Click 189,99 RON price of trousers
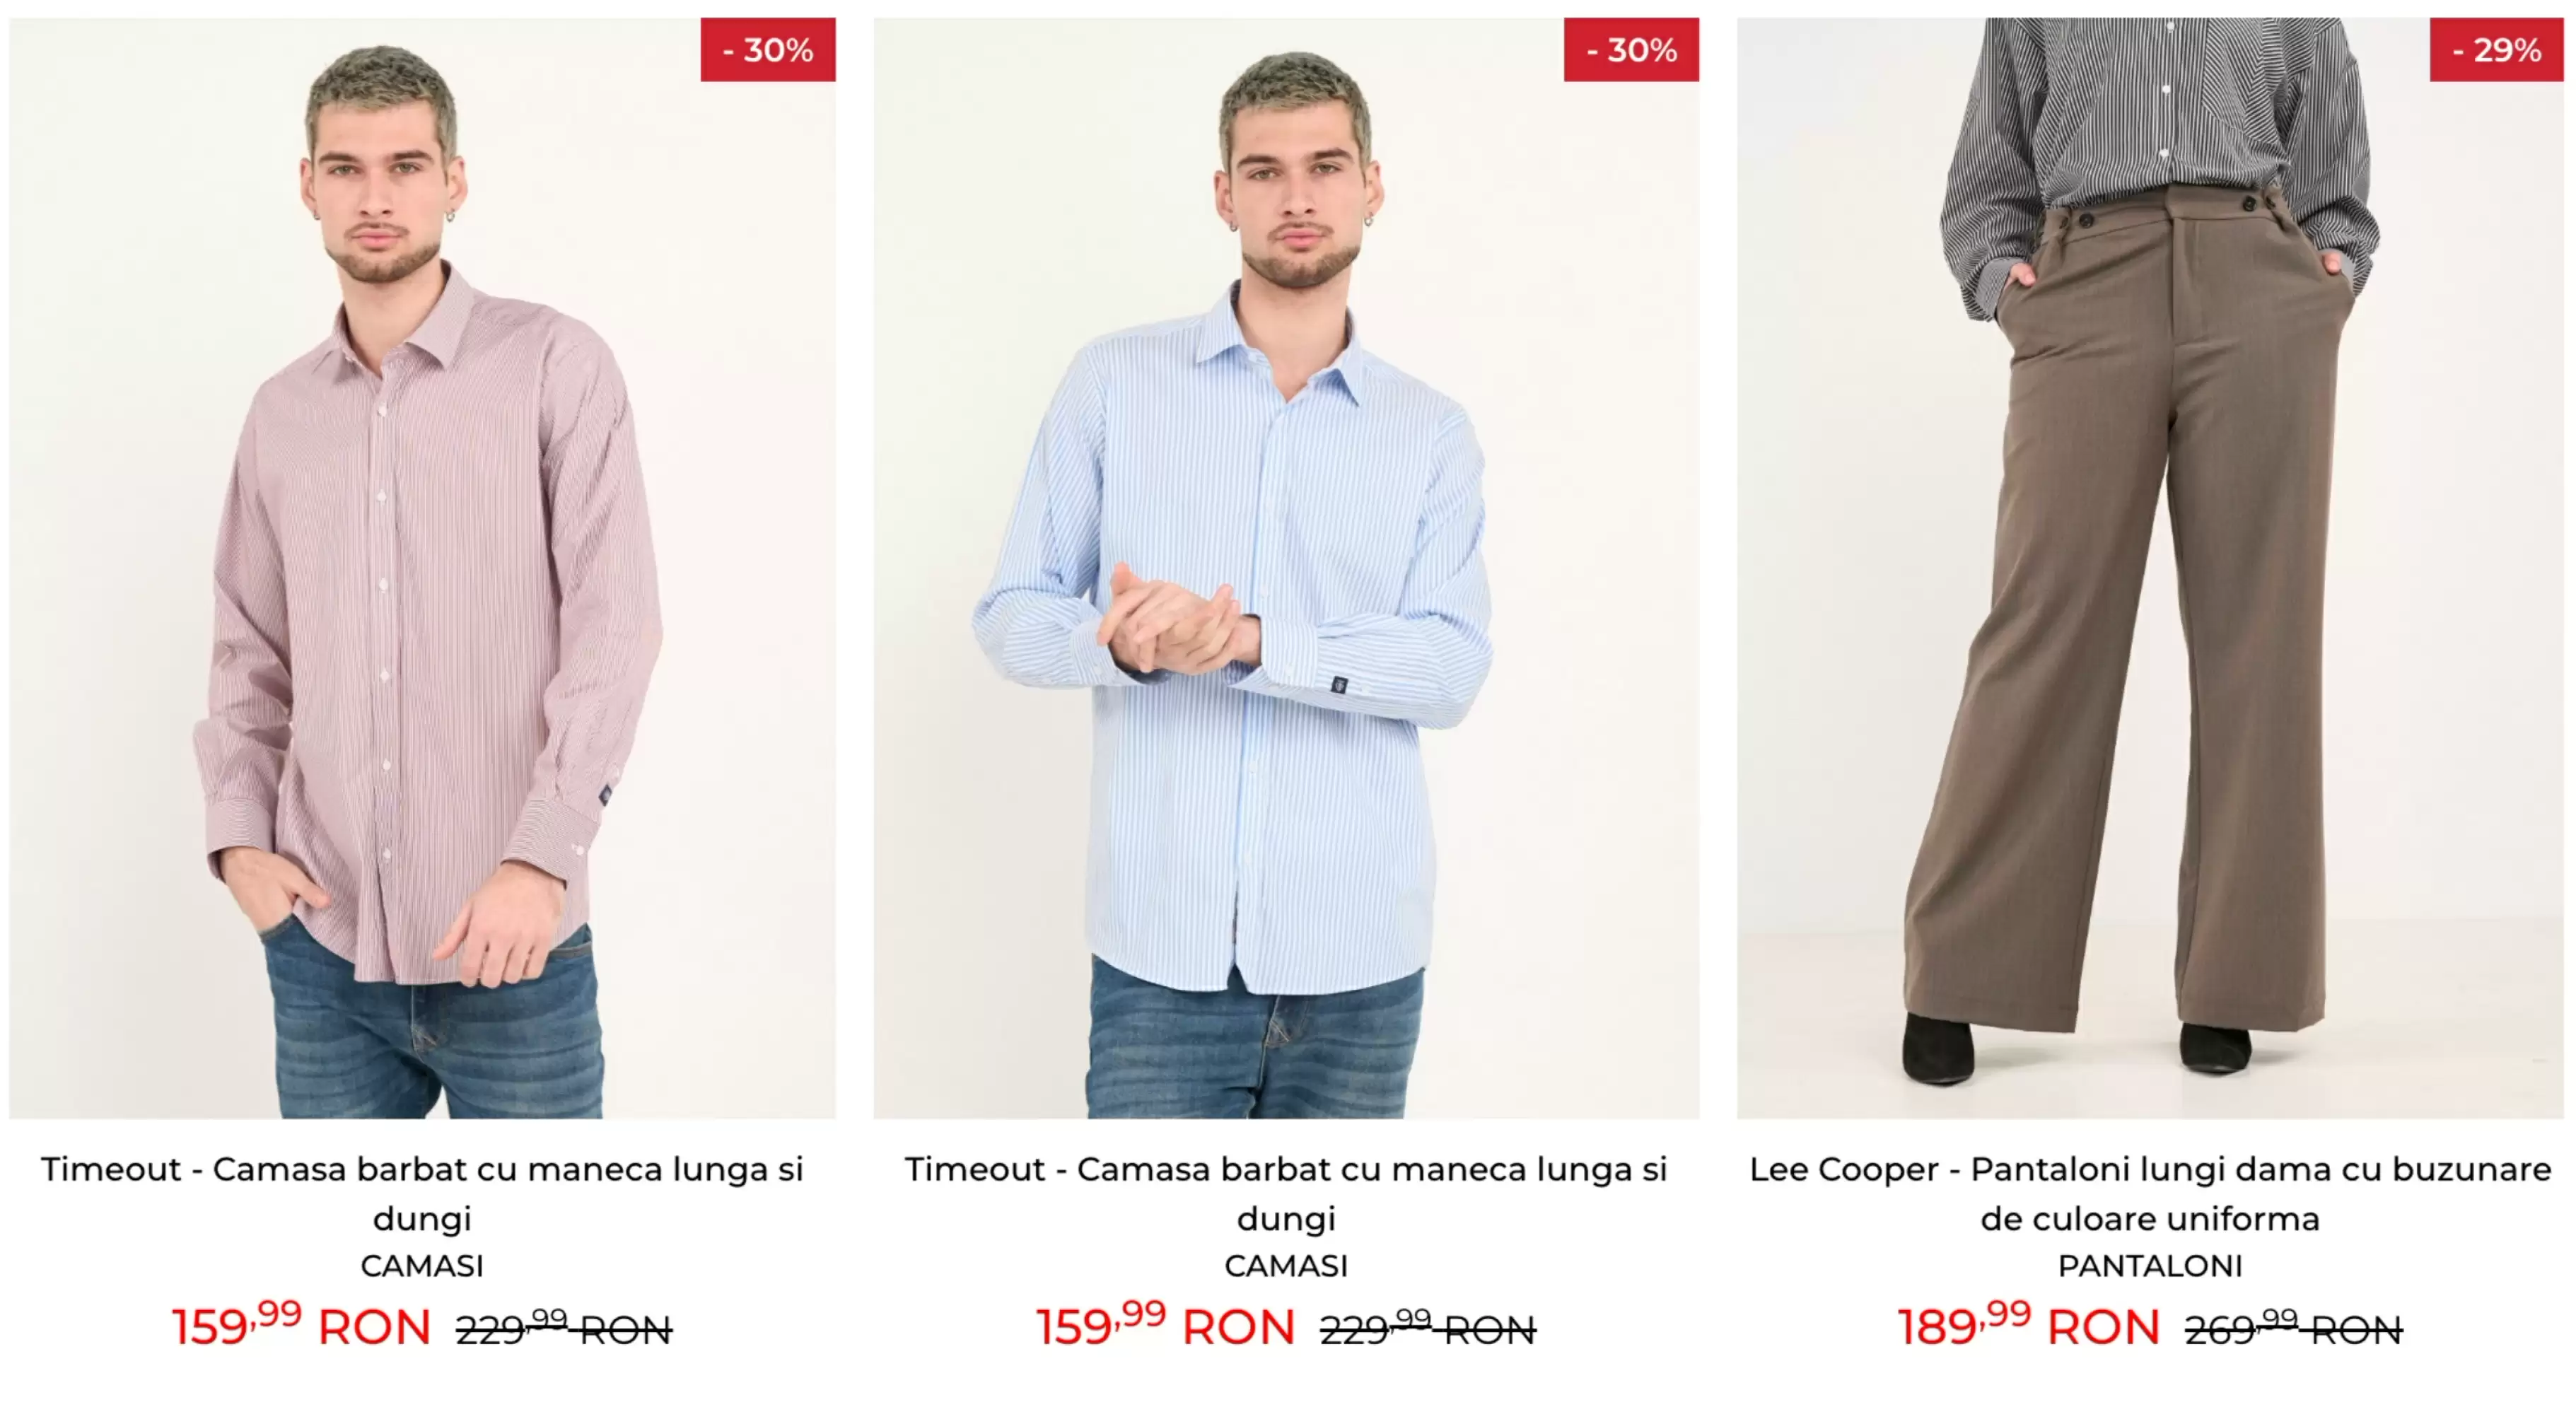Screen dimensions: 2576x1414 pyautogui.click(x=2029, y=1326)
